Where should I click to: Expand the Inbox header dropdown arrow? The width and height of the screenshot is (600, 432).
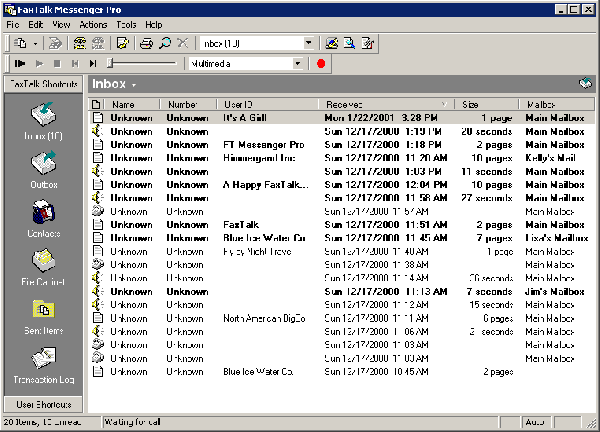click(134, 85)
